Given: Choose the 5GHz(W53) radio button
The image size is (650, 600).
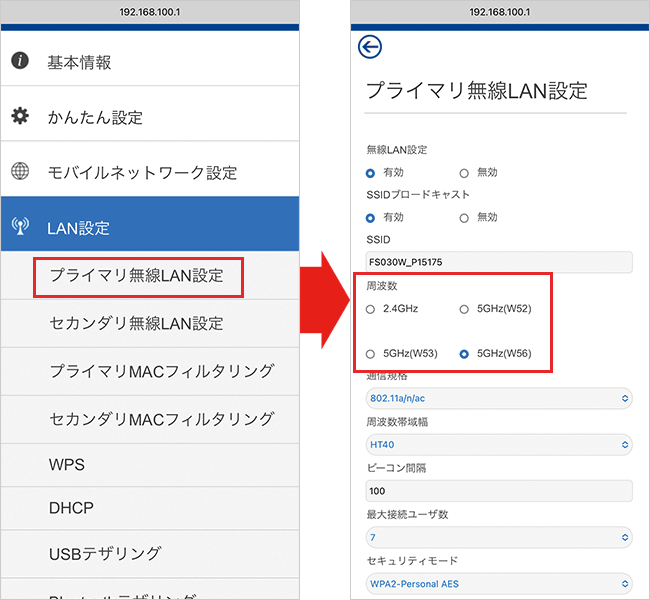Looking at the screenshot, I should 371,354.
